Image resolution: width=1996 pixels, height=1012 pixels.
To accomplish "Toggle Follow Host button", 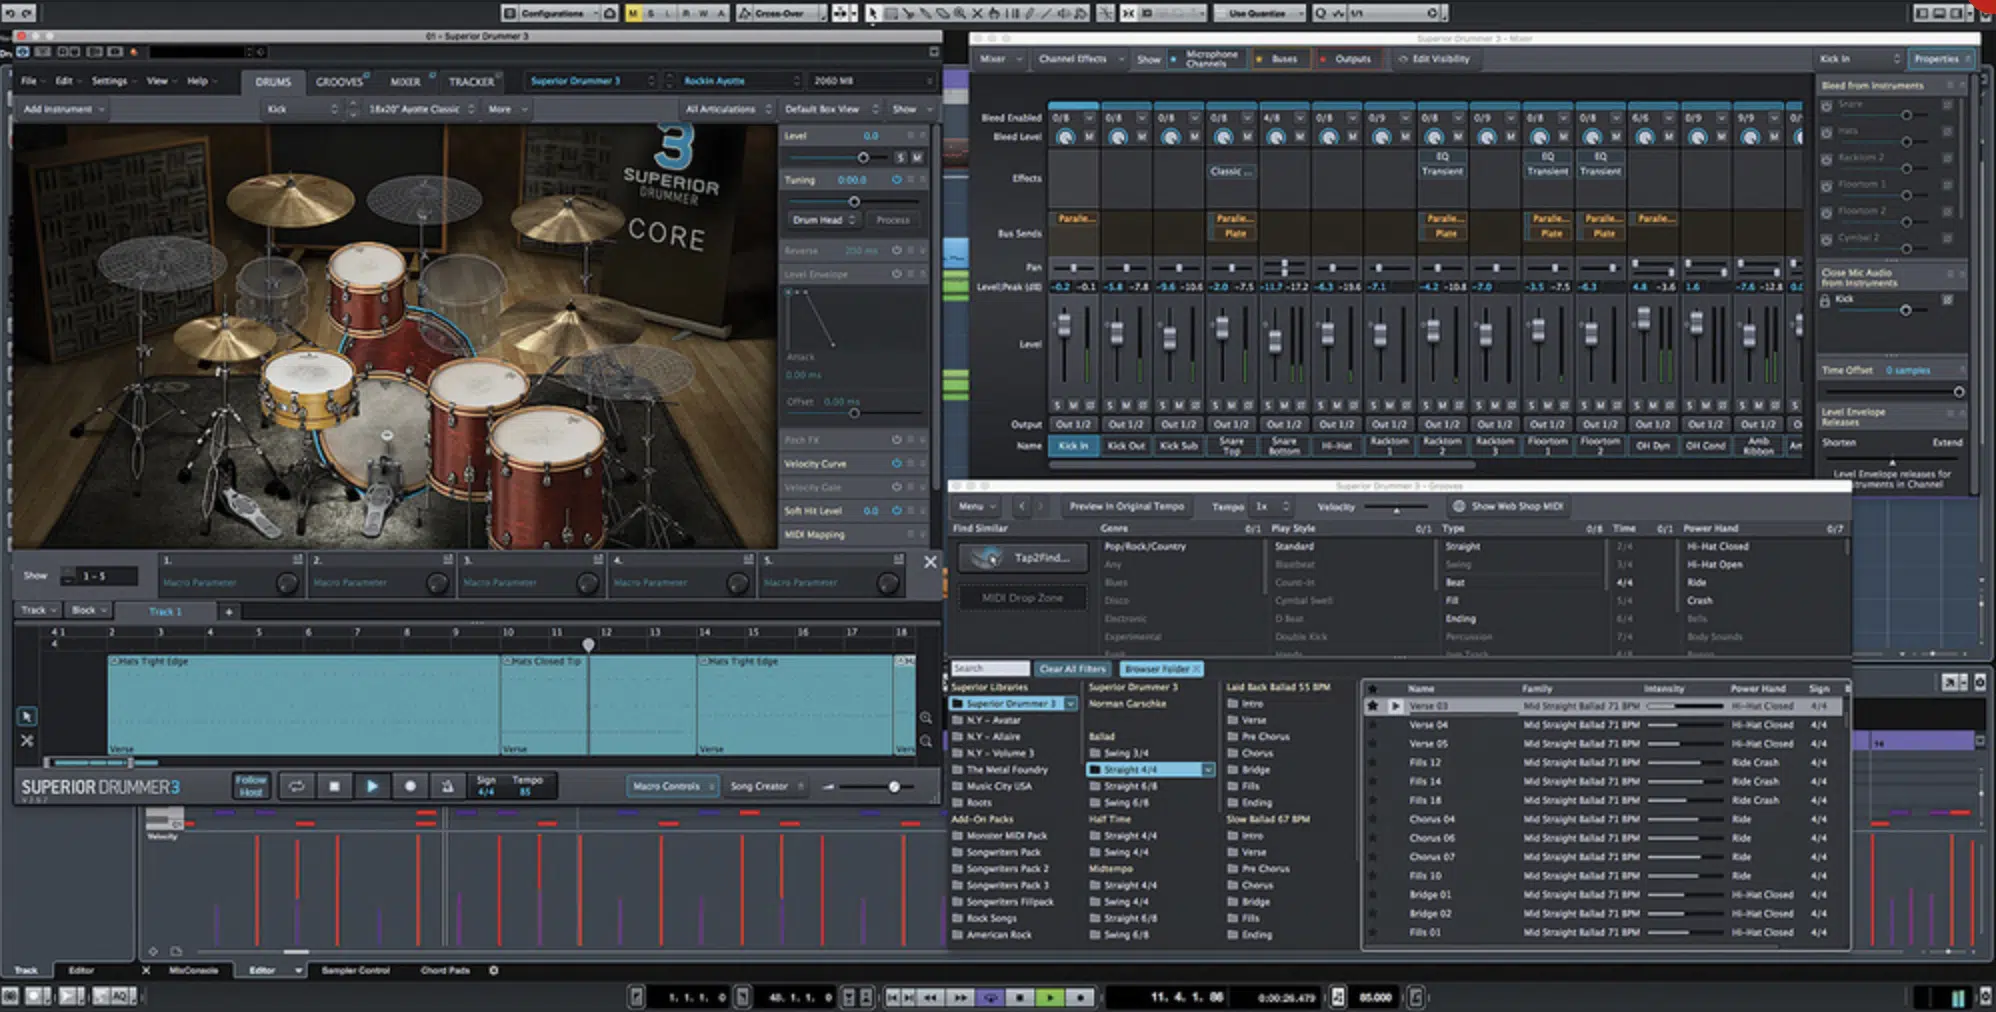I will [x=251, y=786].
